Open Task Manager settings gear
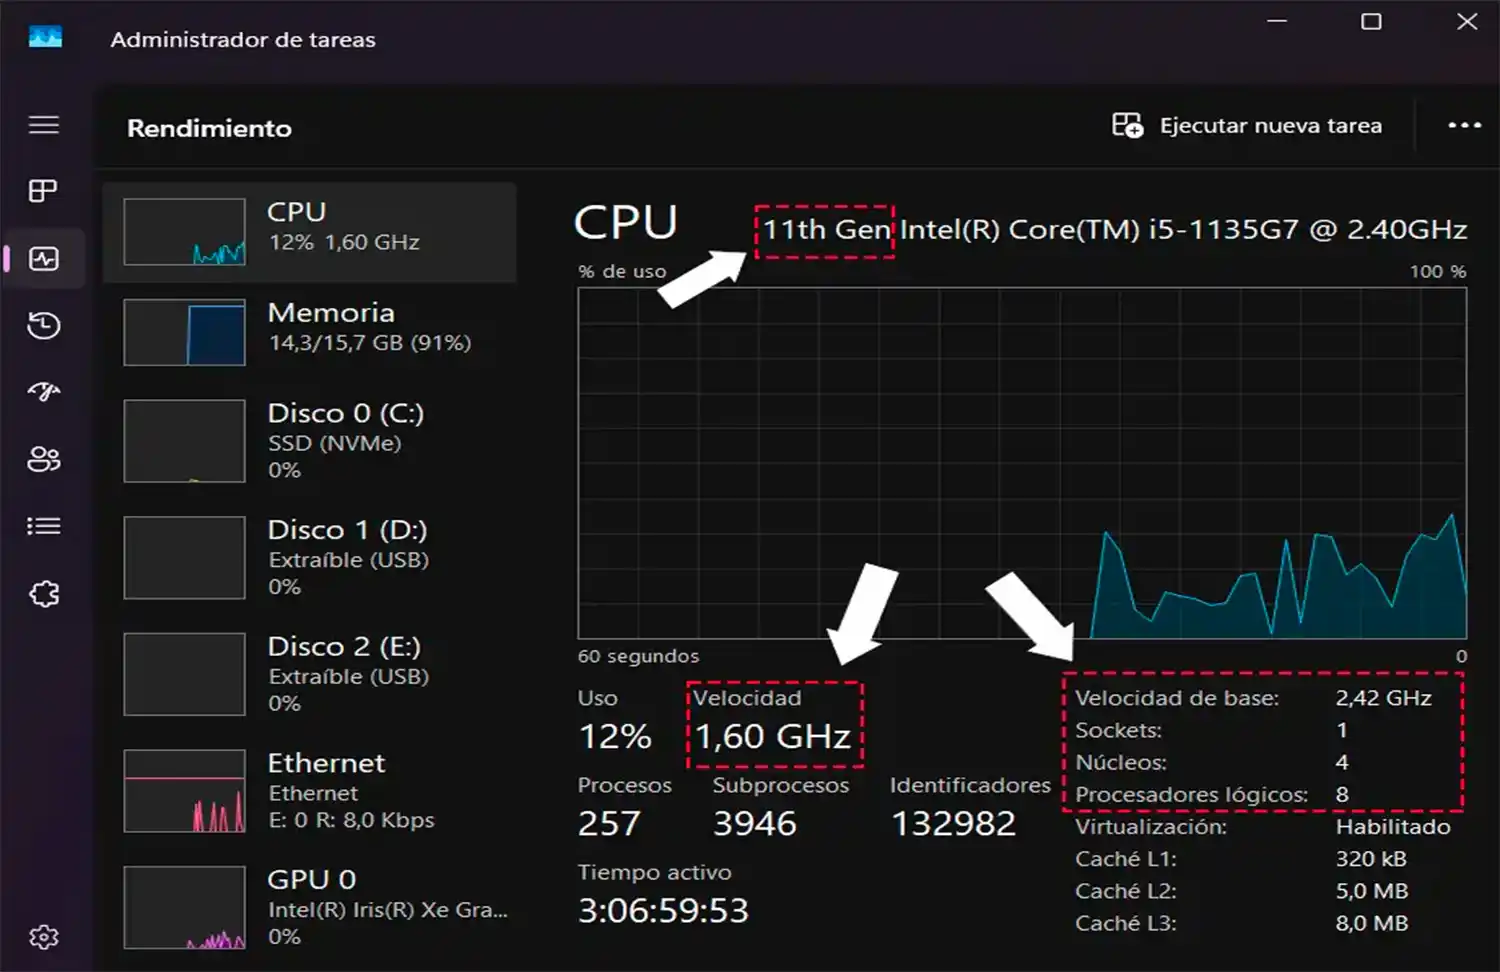 pyautogui.click(x=44, y=937)
